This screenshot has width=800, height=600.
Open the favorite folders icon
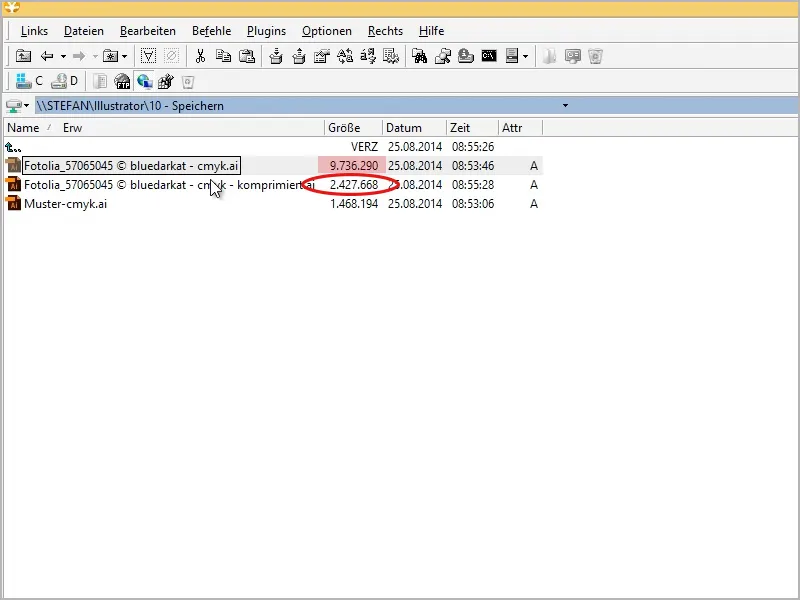click(x=111, y=56)
